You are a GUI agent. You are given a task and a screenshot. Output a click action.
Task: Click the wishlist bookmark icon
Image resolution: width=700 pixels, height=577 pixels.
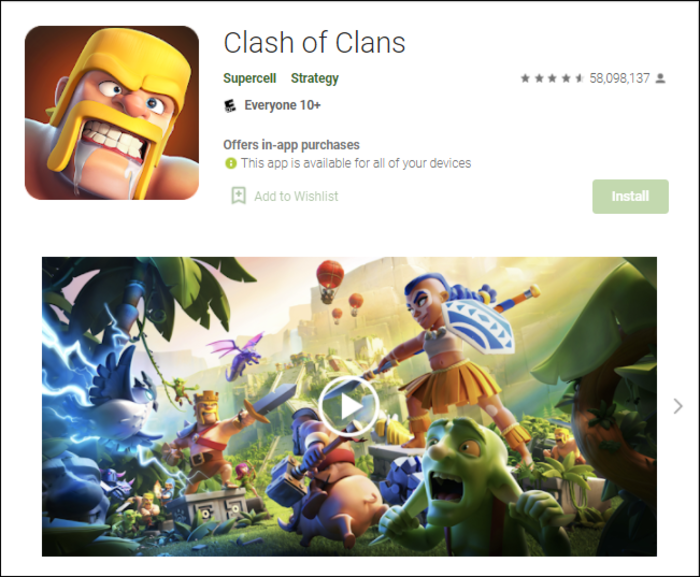(x=238, y=196)
